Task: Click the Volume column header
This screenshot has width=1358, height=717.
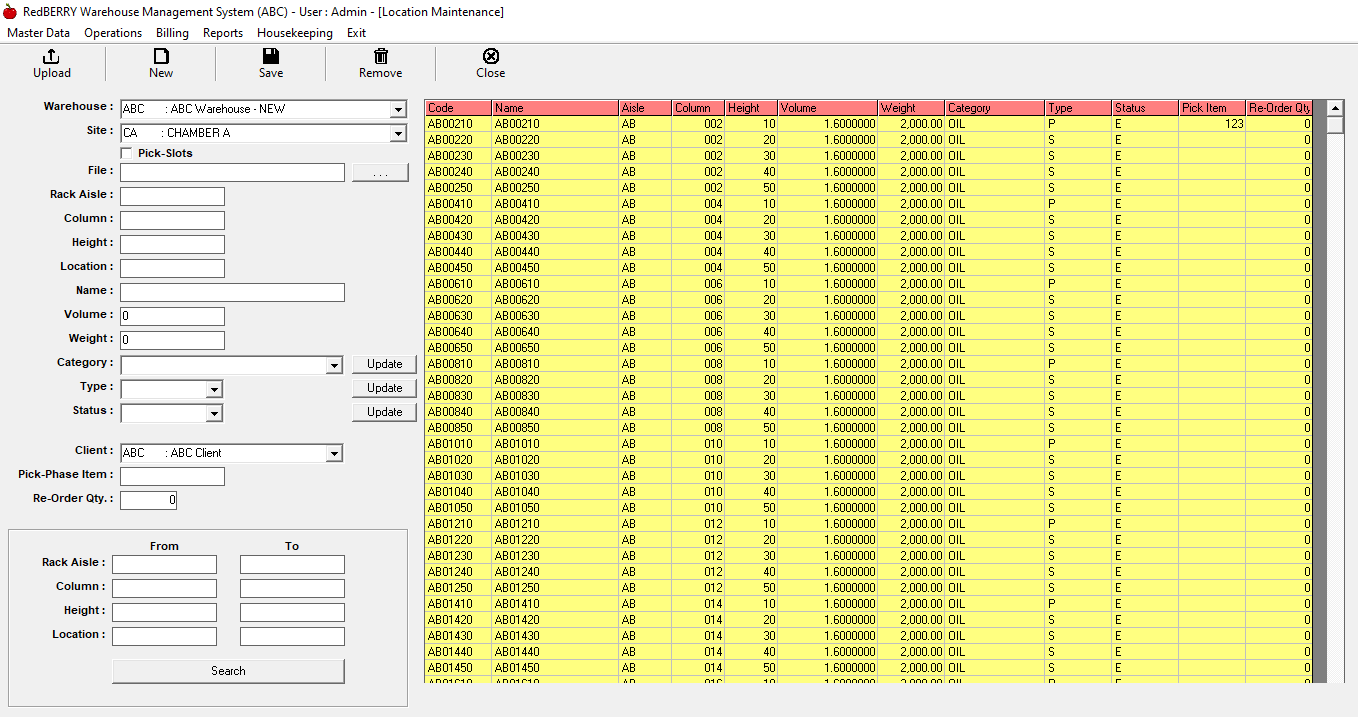Action: point(828,108)
